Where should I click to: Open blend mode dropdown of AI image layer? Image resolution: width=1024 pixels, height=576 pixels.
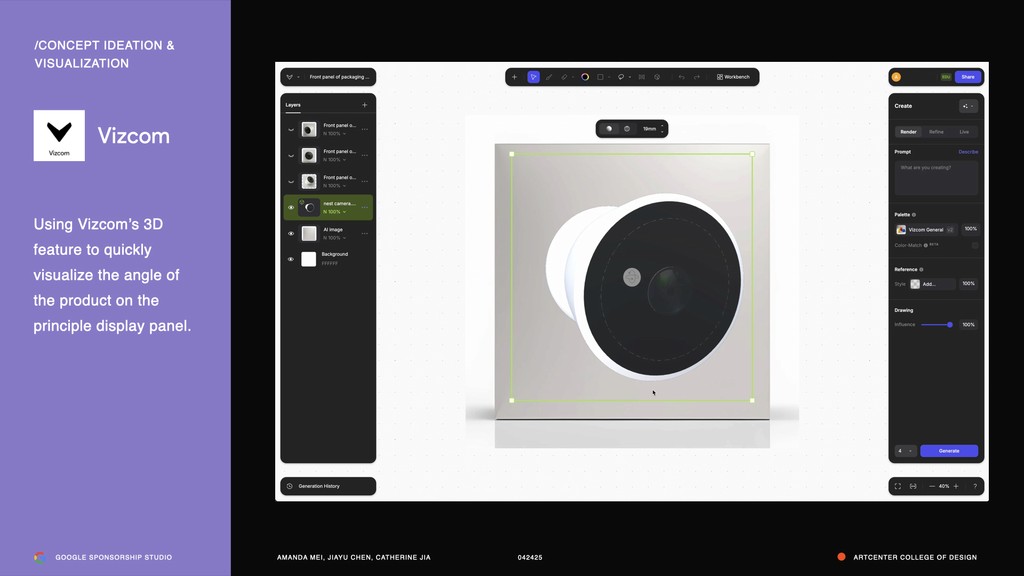334,238
